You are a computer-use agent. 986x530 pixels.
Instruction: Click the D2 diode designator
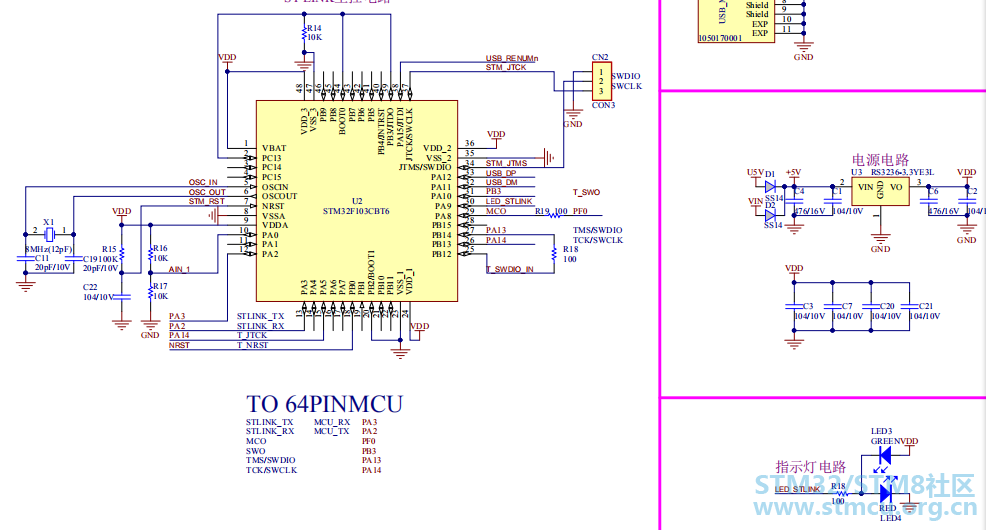coord(770,205)
